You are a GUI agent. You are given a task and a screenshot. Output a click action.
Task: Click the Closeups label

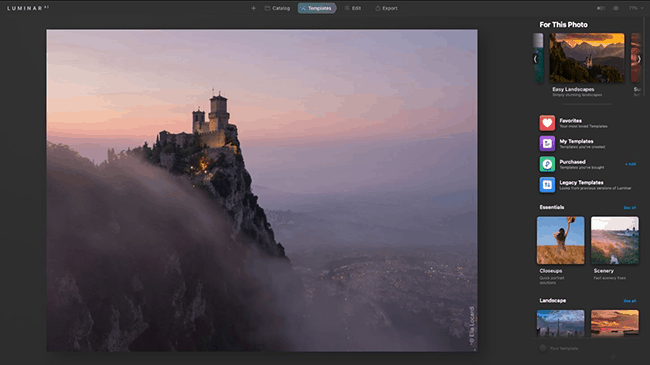pyautogui.click(x=551, y=271)
